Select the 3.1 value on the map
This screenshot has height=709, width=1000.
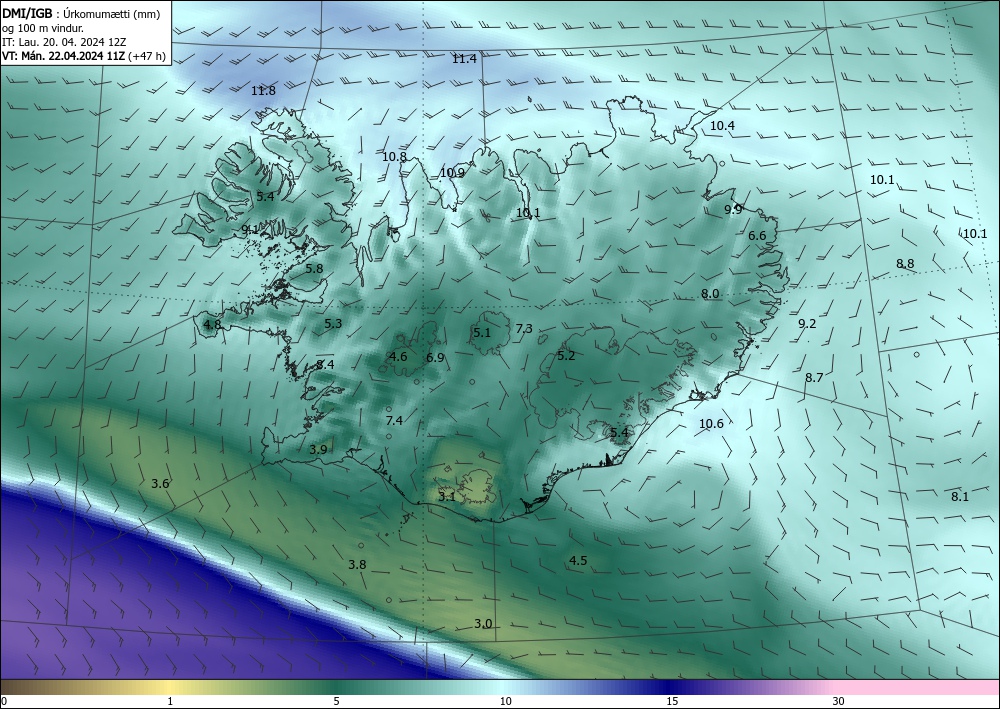(x=447, y=496)
